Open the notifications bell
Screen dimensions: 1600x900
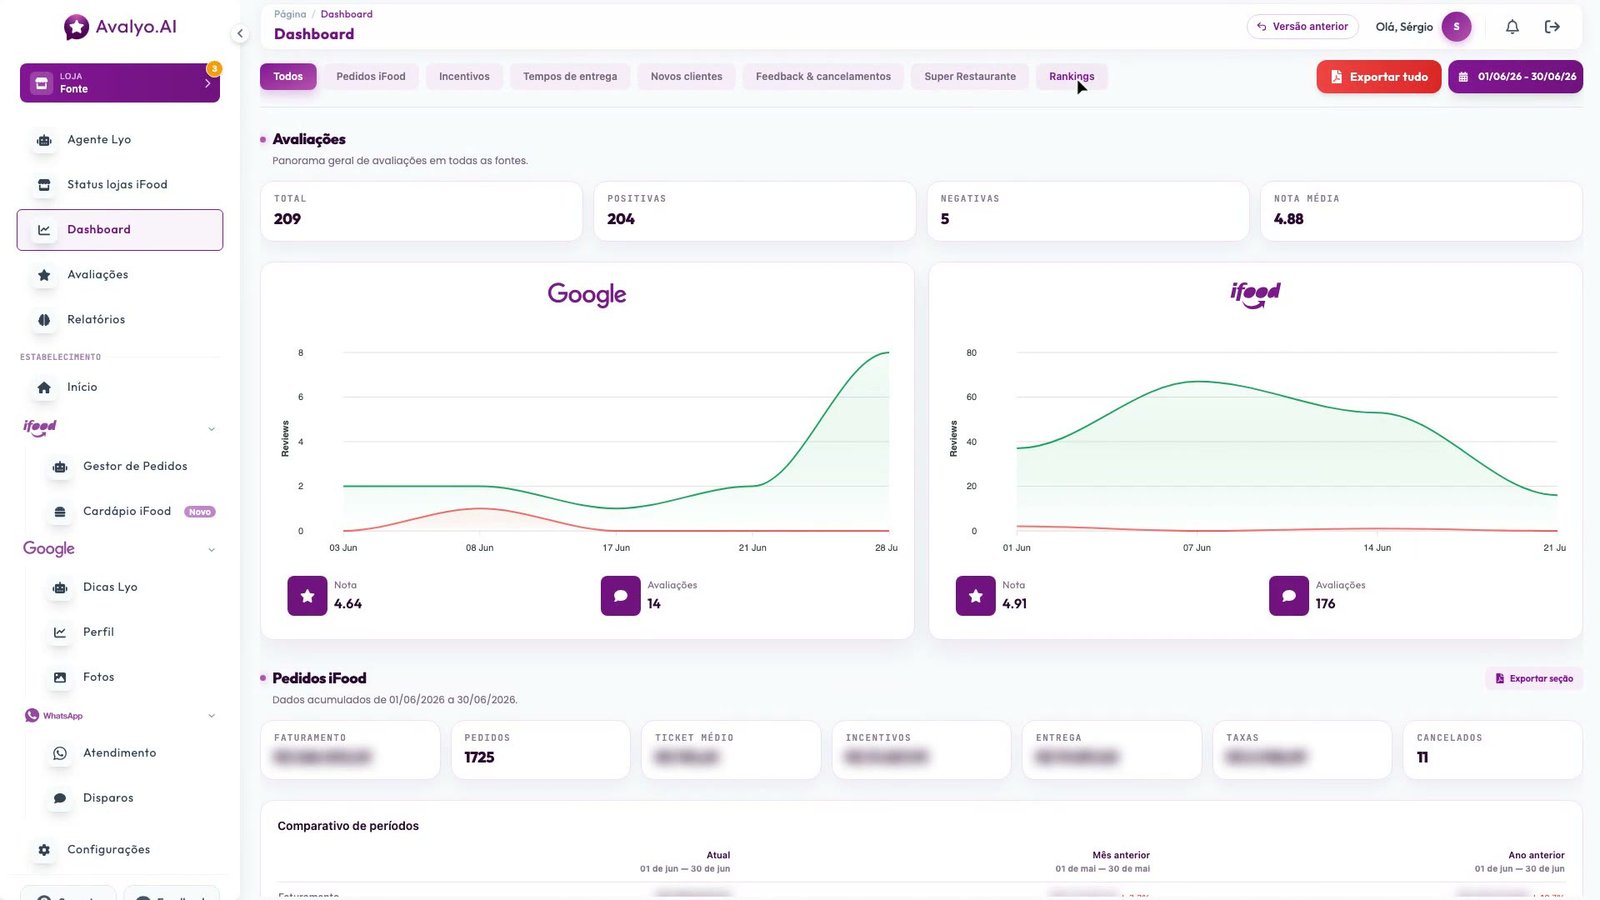(x=1512, y=27)
